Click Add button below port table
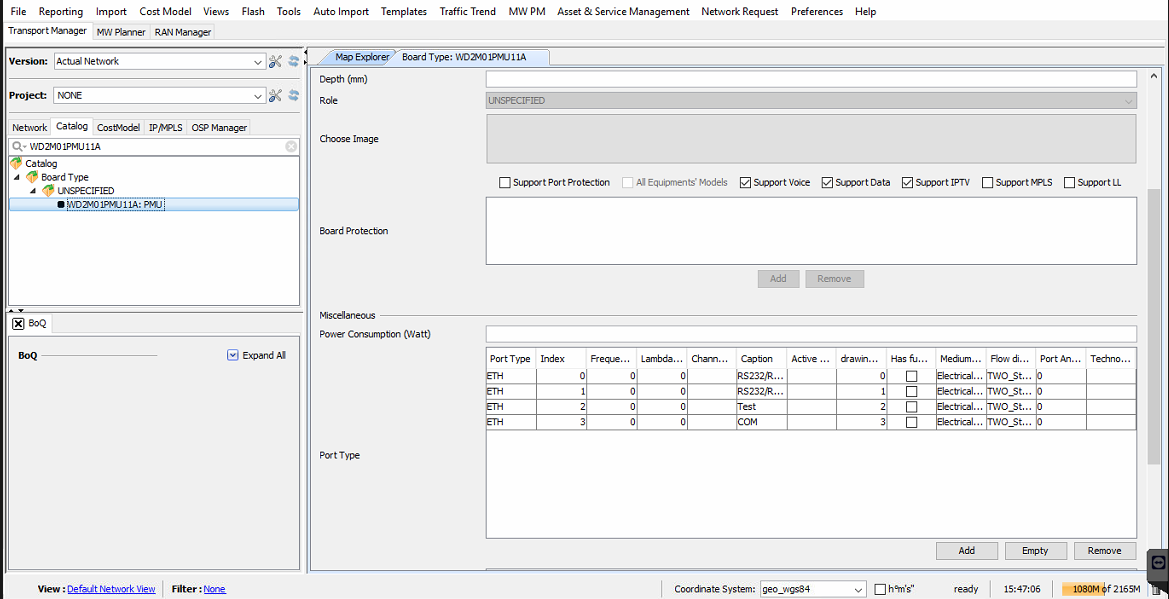The image size is (1169, 599). [x=966, y=551]
